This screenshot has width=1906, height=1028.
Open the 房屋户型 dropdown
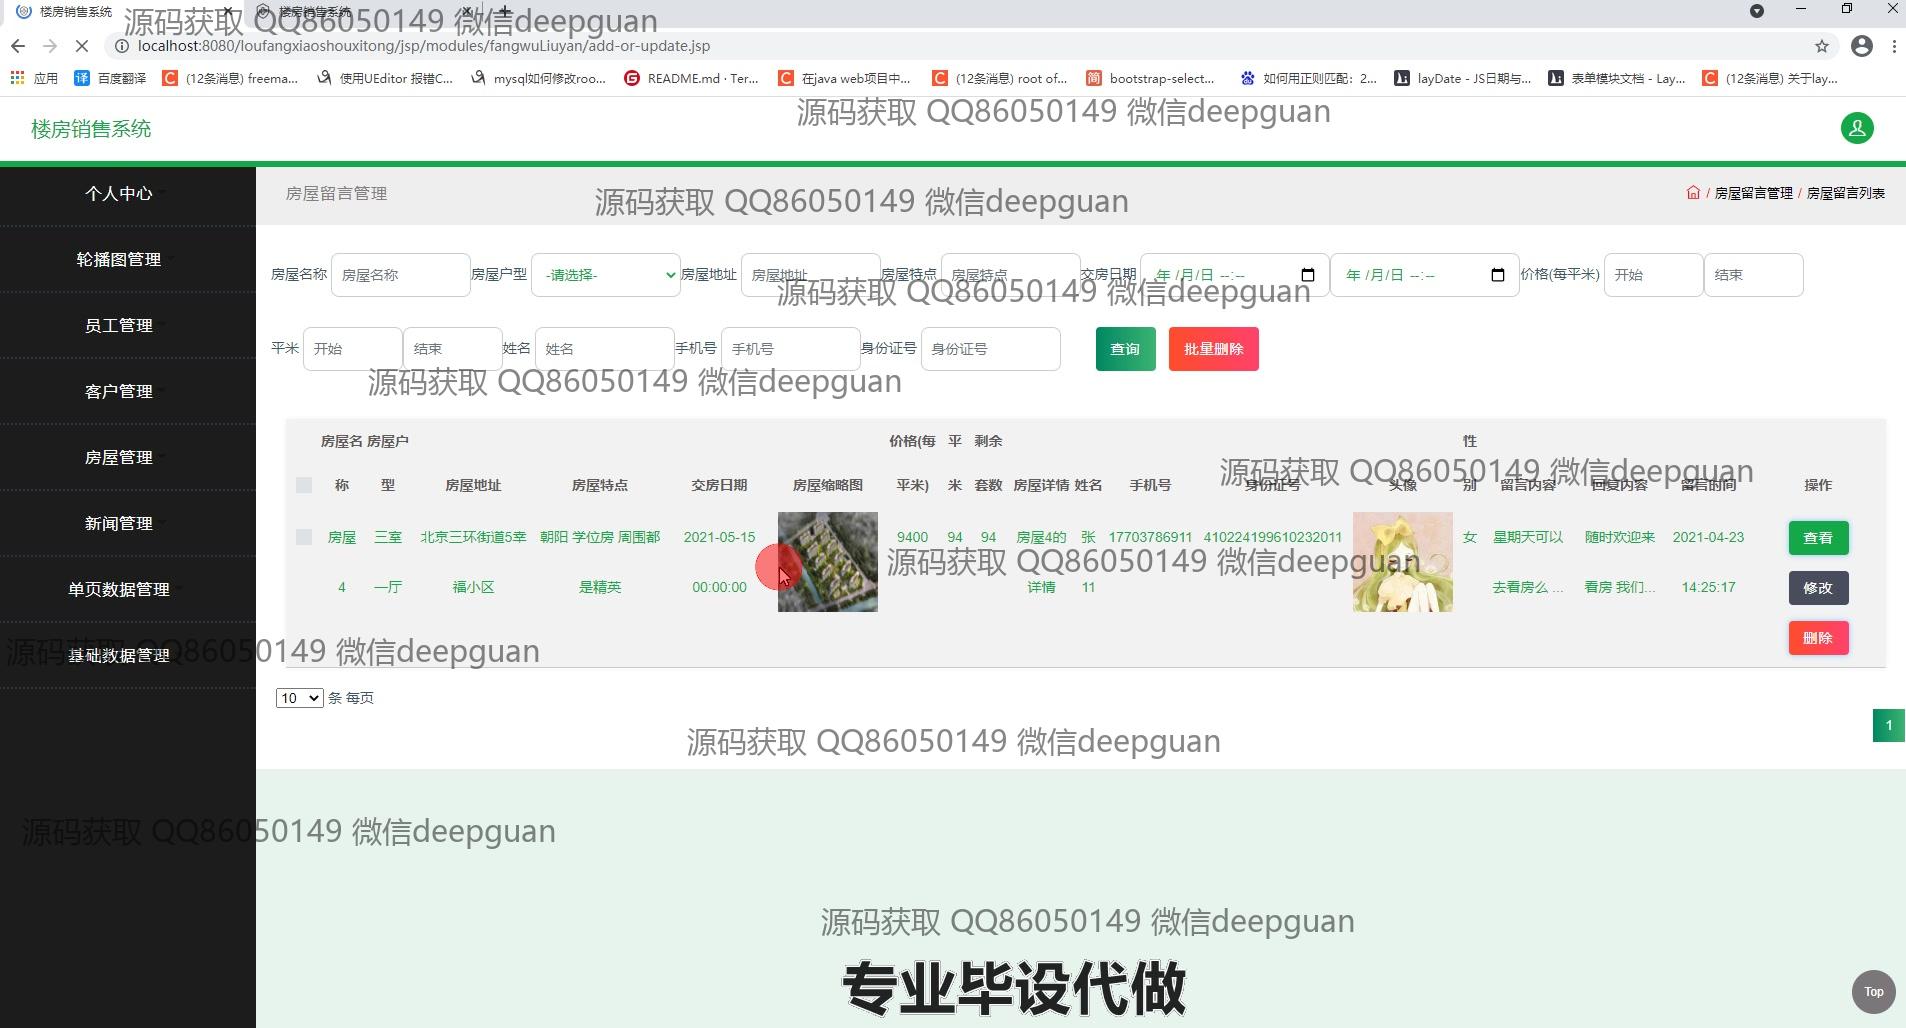coord(605,275)
